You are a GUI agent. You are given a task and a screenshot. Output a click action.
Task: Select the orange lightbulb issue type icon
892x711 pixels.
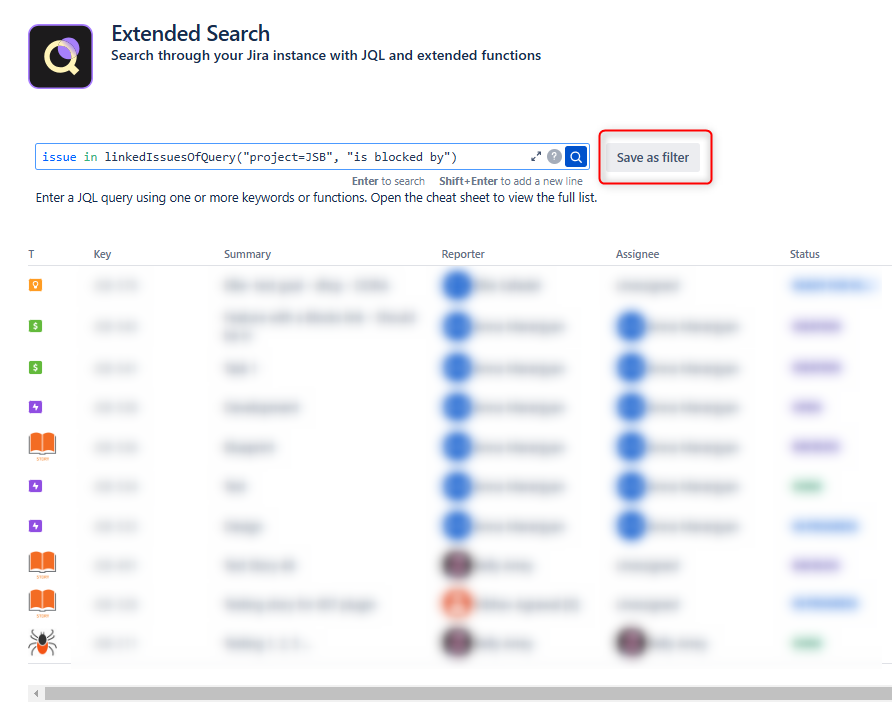point(35,285)
